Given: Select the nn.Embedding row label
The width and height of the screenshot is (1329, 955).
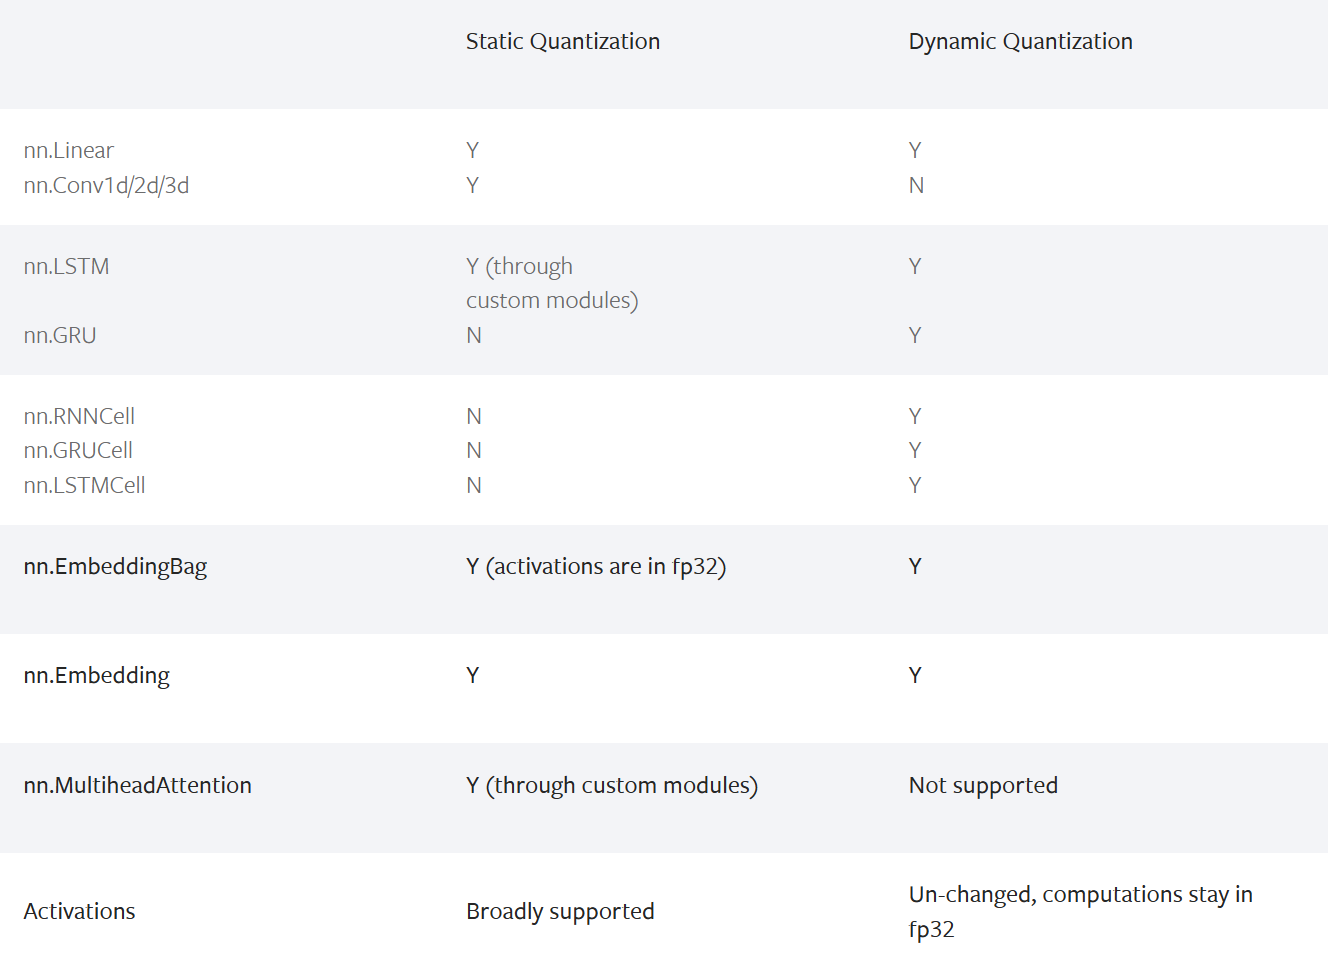Looking at the screenshot, I should (x=96, y=676).
